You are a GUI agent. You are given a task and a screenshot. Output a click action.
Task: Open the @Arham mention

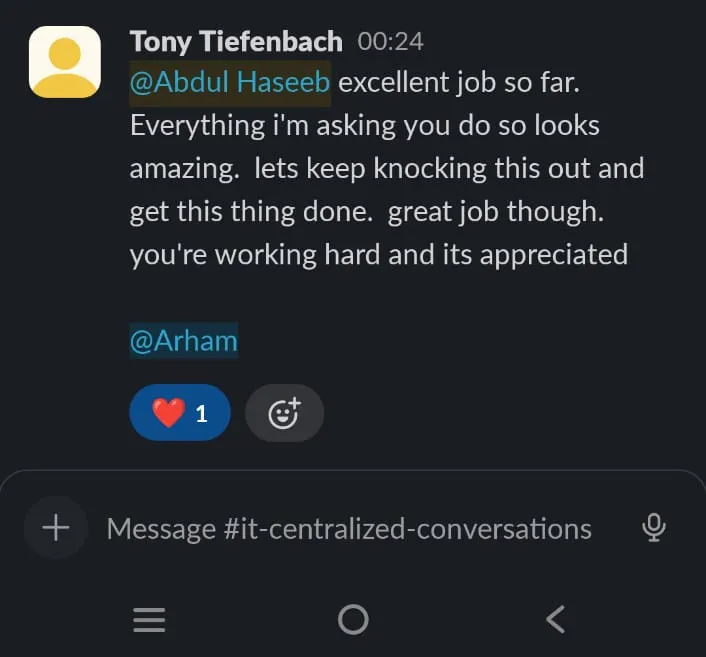pos(184,341)
